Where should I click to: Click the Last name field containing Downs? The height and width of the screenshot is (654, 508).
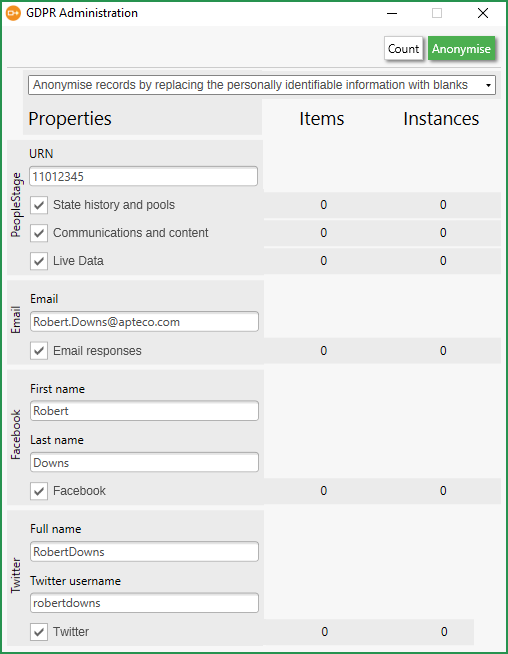[144, 463]
